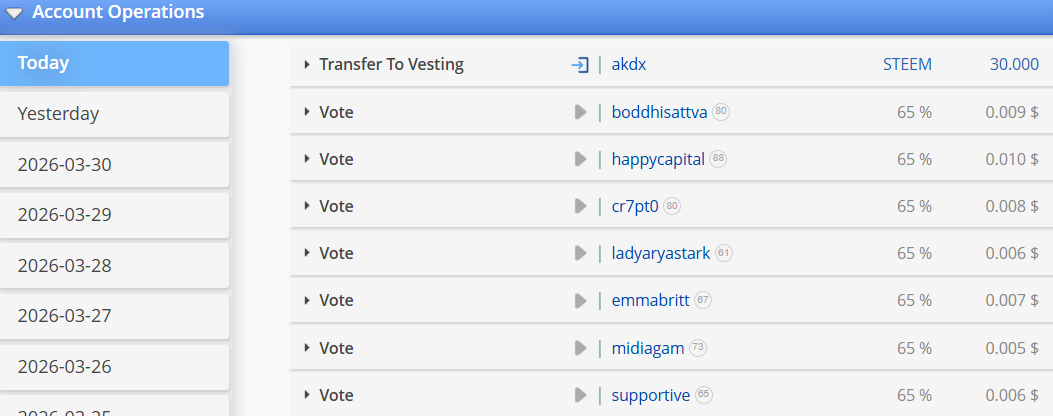Click the play arrow icon beside emmabritt
Viewport: 1053px width, 416px height.
(580, 300)
